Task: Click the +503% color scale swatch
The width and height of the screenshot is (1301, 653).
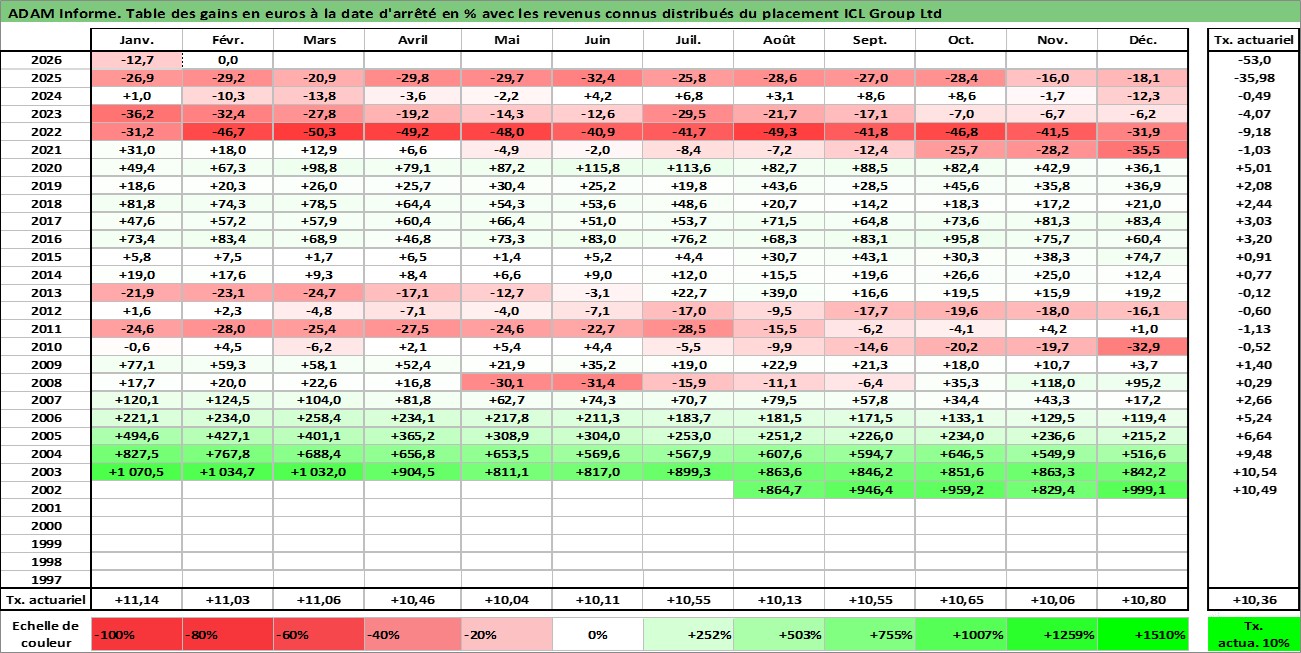Action: (x=779, y=634)
